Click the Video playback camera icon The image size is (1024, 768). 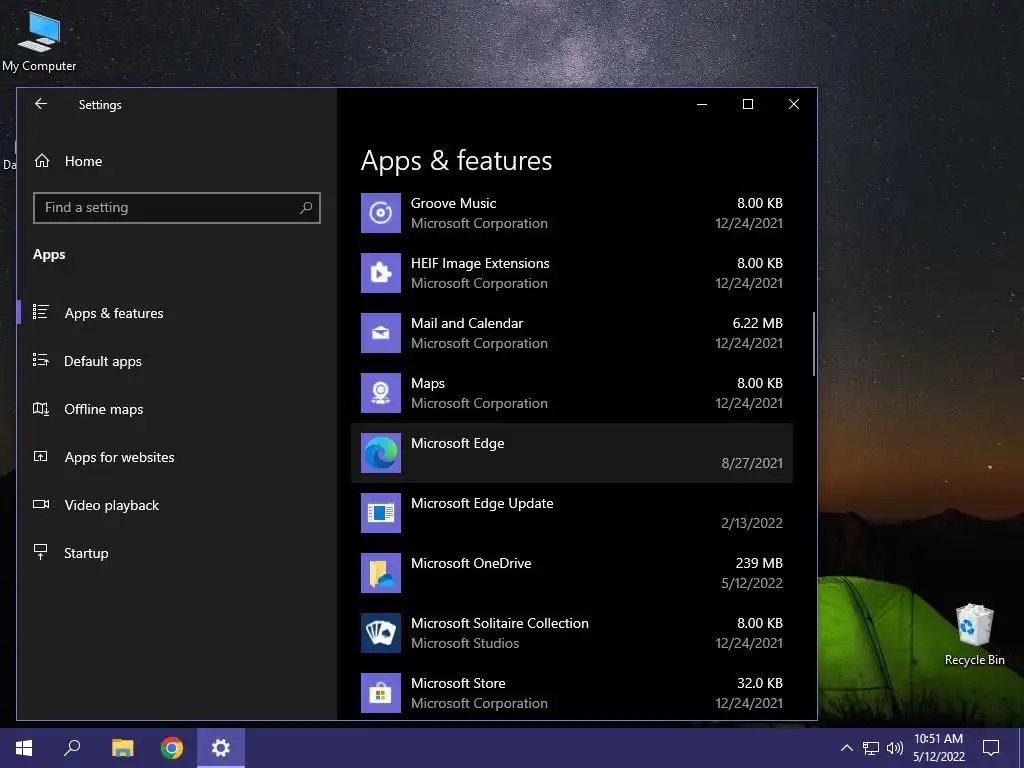[40, 504]
